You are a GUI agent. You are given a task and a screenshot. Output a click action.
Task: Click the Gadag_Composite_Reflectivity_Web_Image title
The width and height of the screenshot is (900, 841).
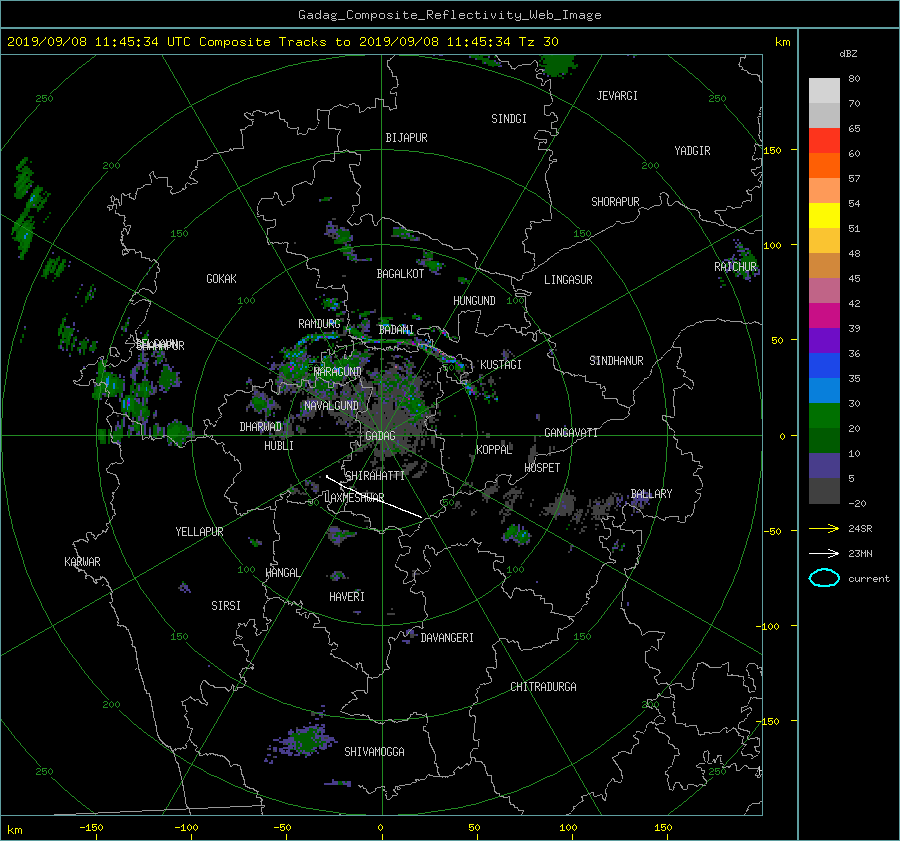click(x=449, y=14)
